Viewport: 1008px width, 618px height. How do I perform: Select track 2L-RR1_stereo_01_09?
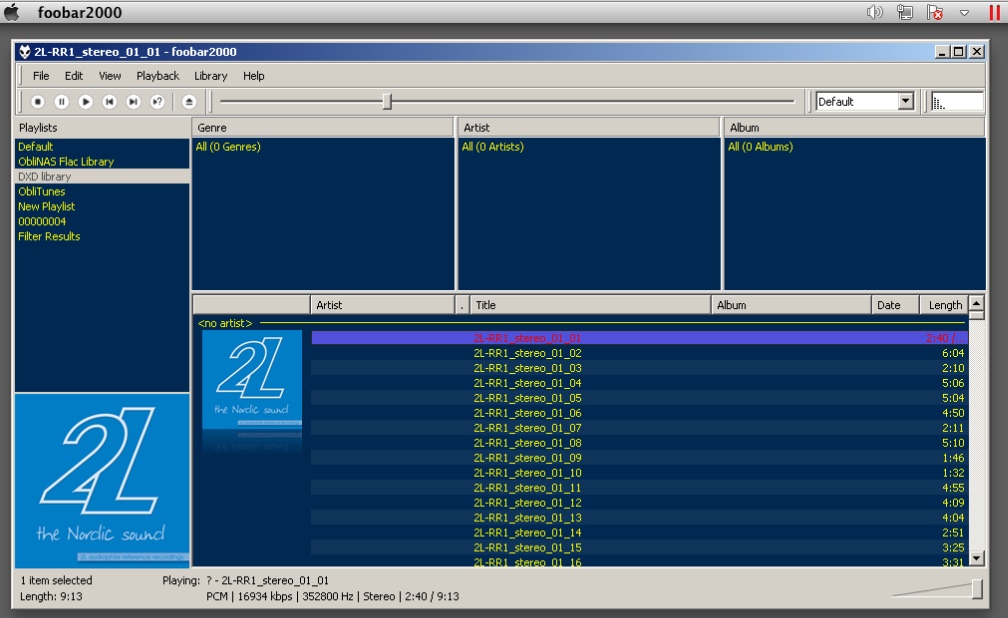point(639,457)
